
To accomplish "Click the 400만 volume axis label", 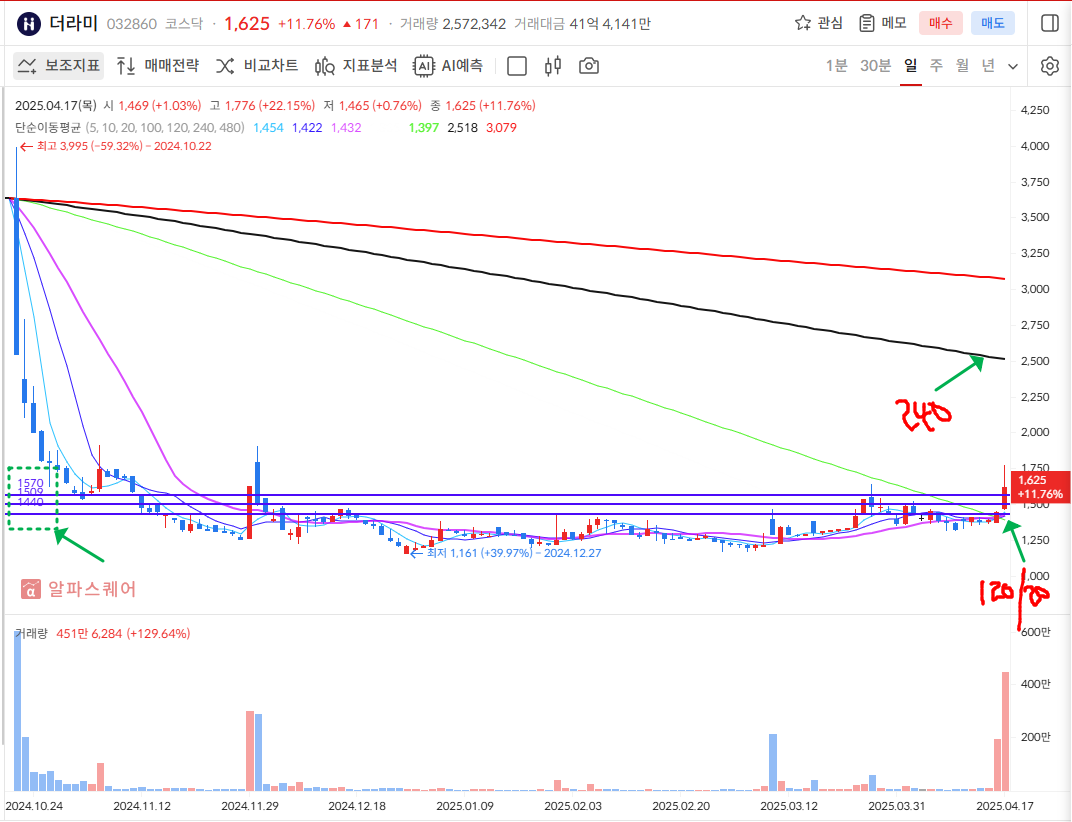I will 1036,684.
